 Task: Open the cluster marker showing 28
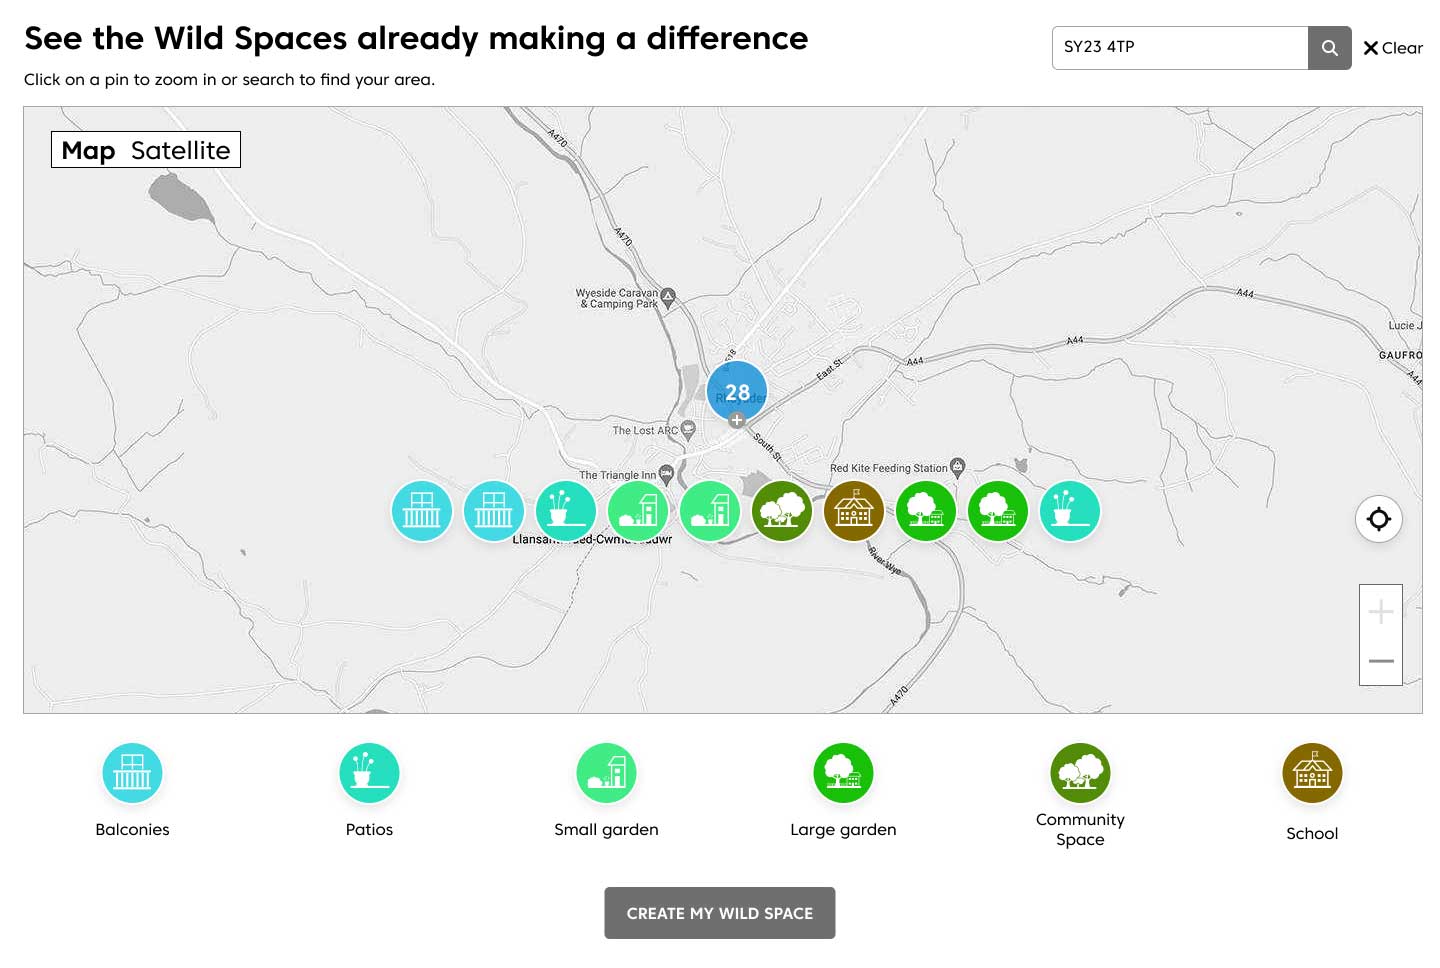pyautogui.click(x=737, y=391)
